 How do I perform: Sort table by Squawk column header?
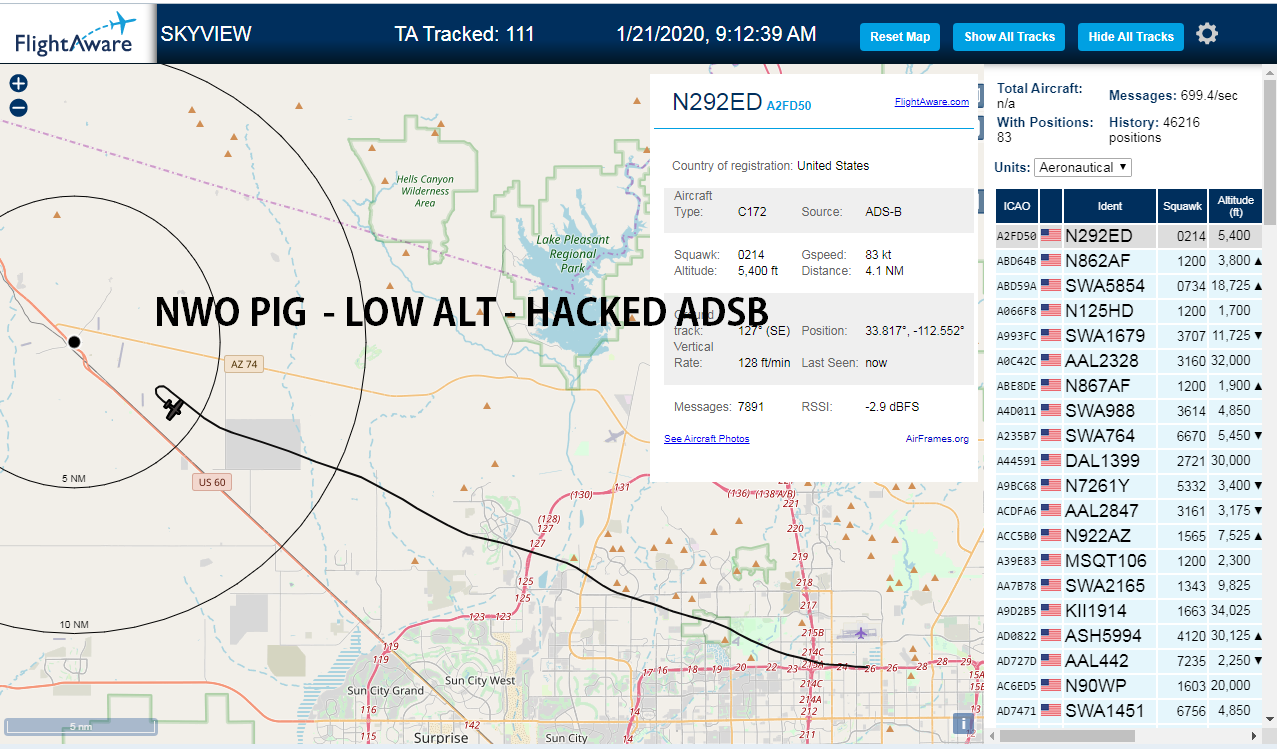coord(1183,206)
